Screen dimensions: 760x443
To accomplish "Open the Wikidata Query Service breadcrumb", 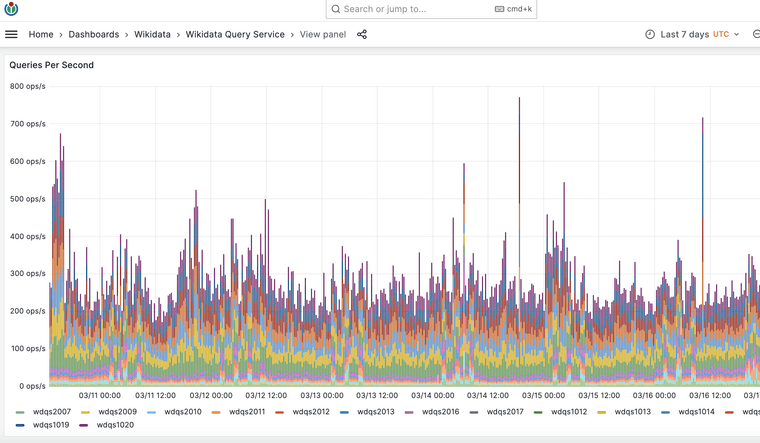I will click(237, 34).
